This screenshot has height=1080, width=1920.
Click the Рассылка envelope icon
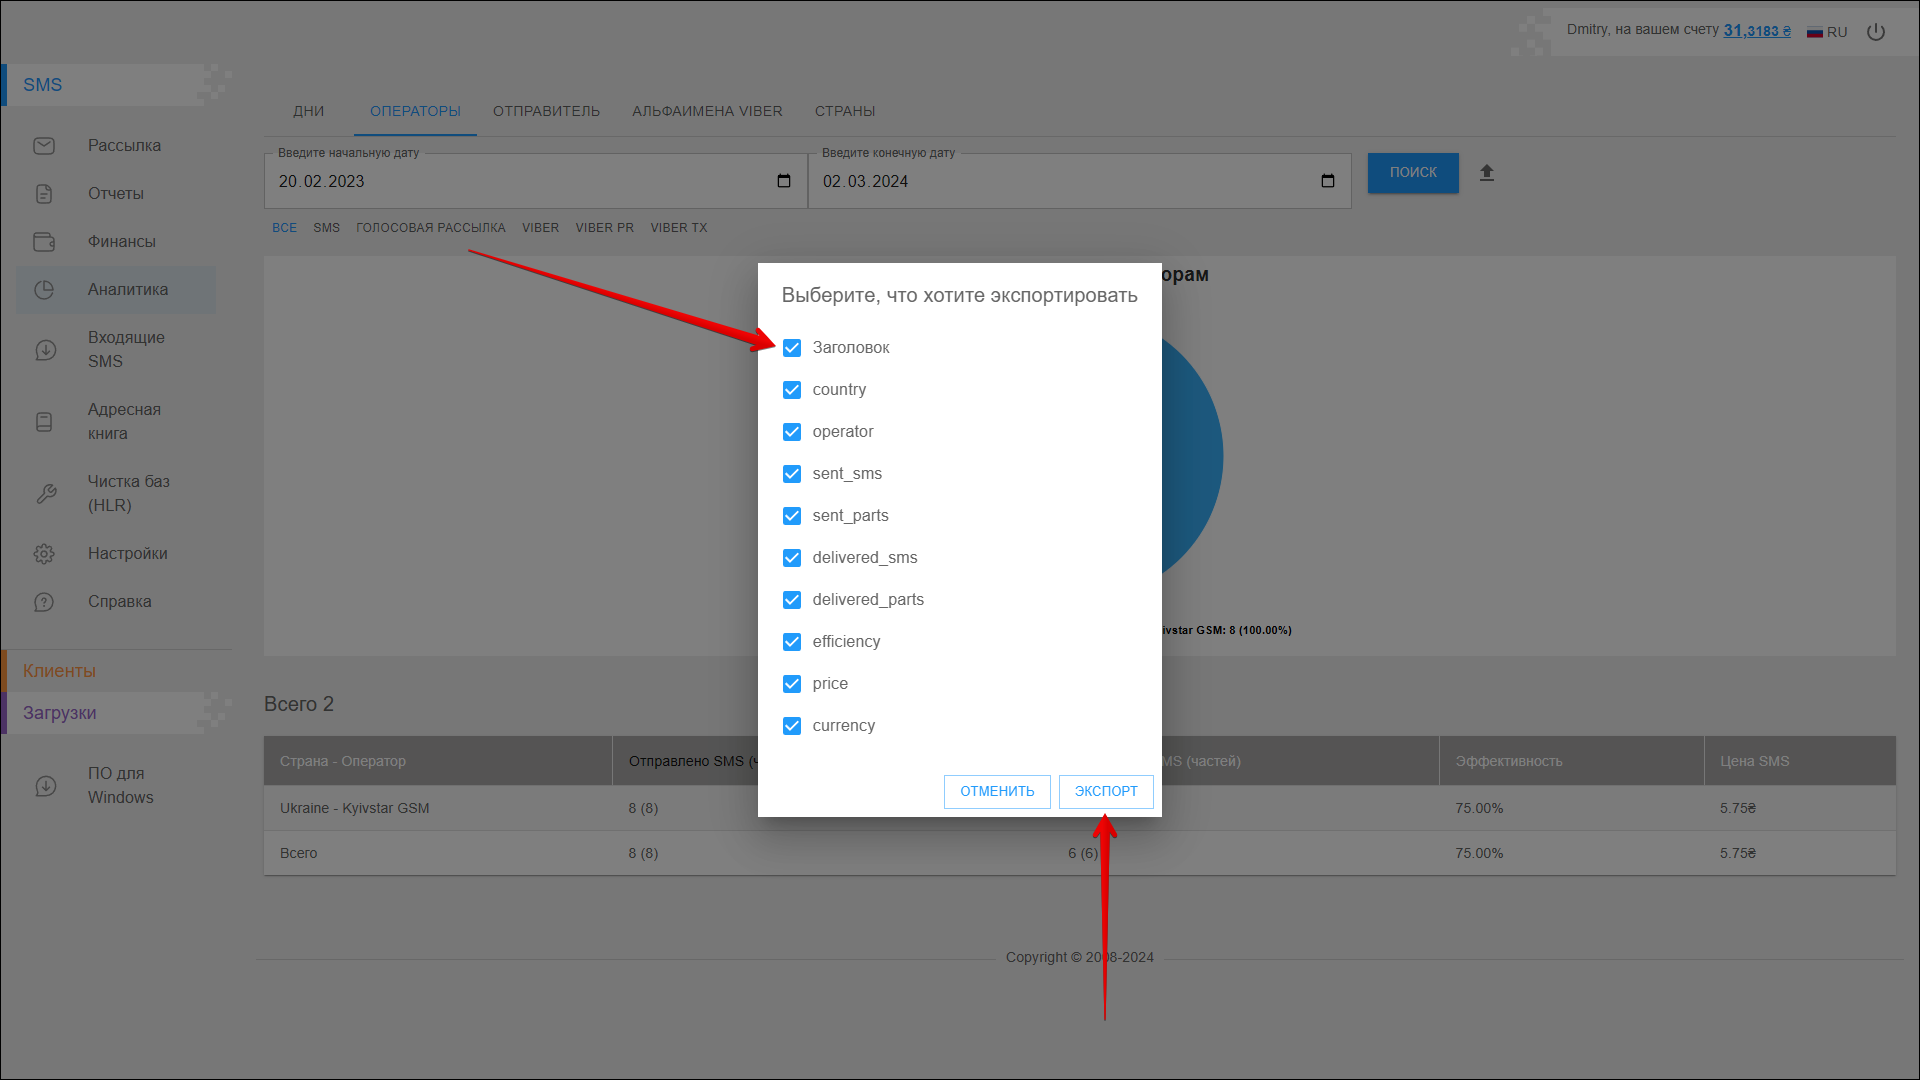pyautogui.click(x=44, y=146)
